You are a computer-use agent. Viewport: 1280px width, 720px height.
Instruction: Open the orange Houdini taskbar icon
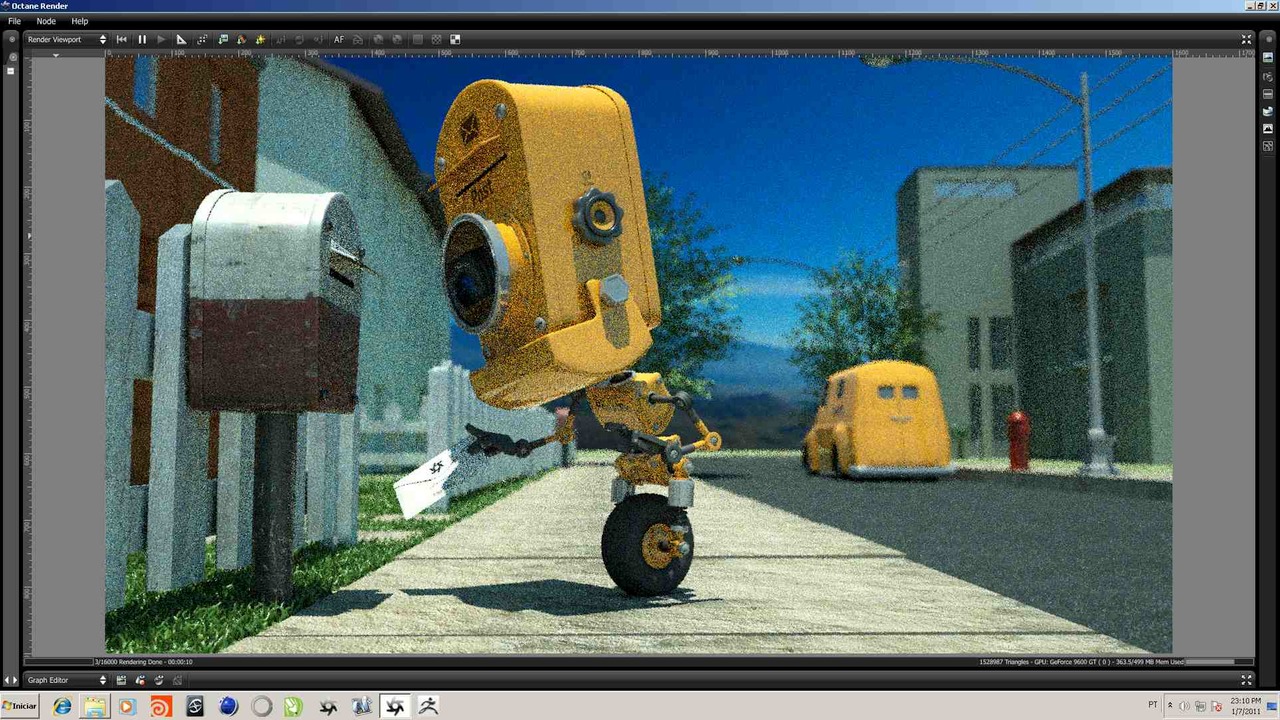(161, 707)
